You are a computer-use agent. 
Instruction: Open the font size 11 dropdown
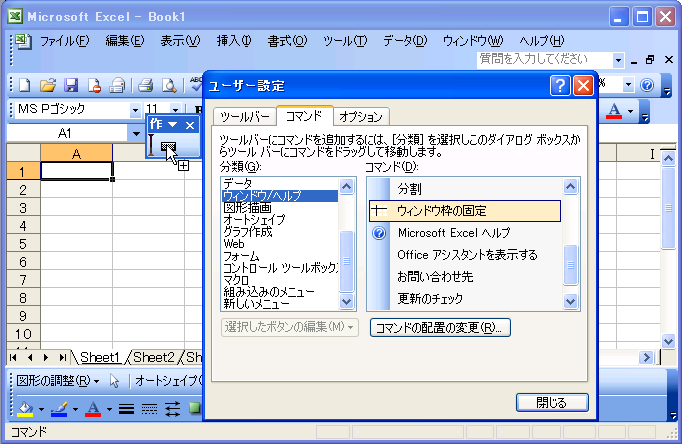point(175,110)
